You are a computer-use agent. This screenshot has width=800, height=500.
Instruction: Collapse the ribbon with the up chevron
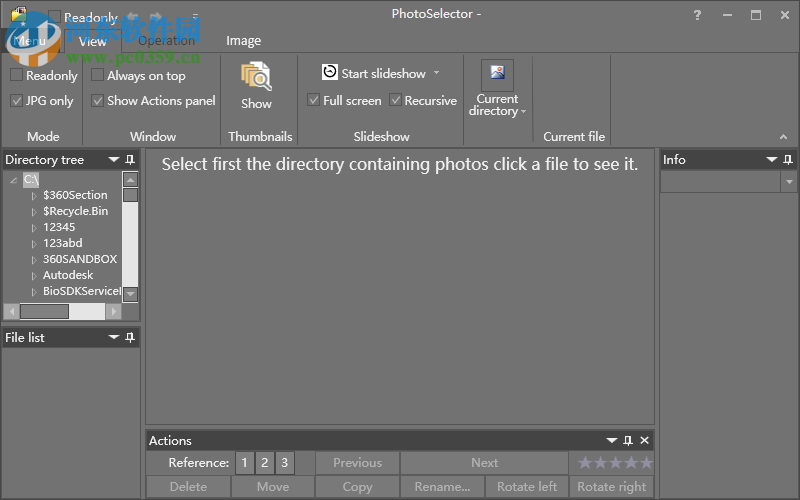click(783, 137)
